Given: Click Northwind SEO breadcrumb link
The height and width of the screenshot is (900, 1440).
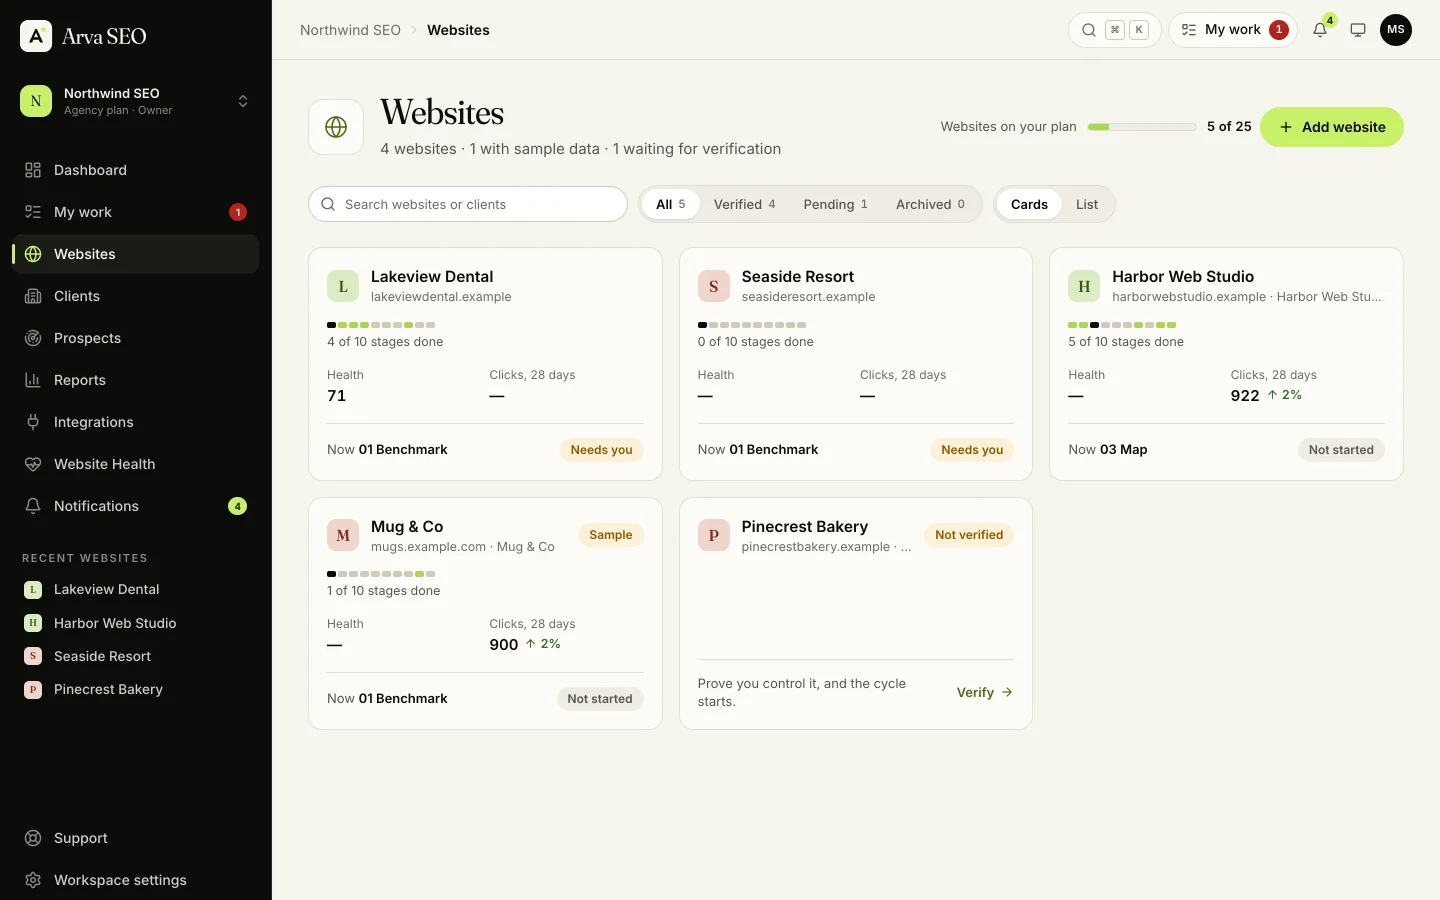Looking at the screenshot, I should pyautogui.click(x=350, y=30).
